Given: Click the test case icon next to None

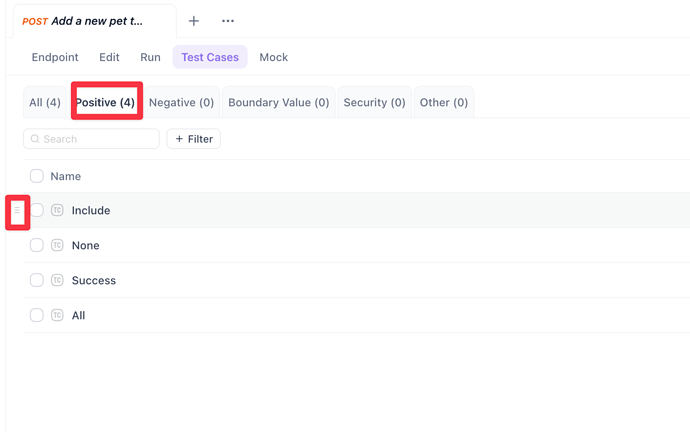Looking at the screenshot, I should click(x=57, y=246).
